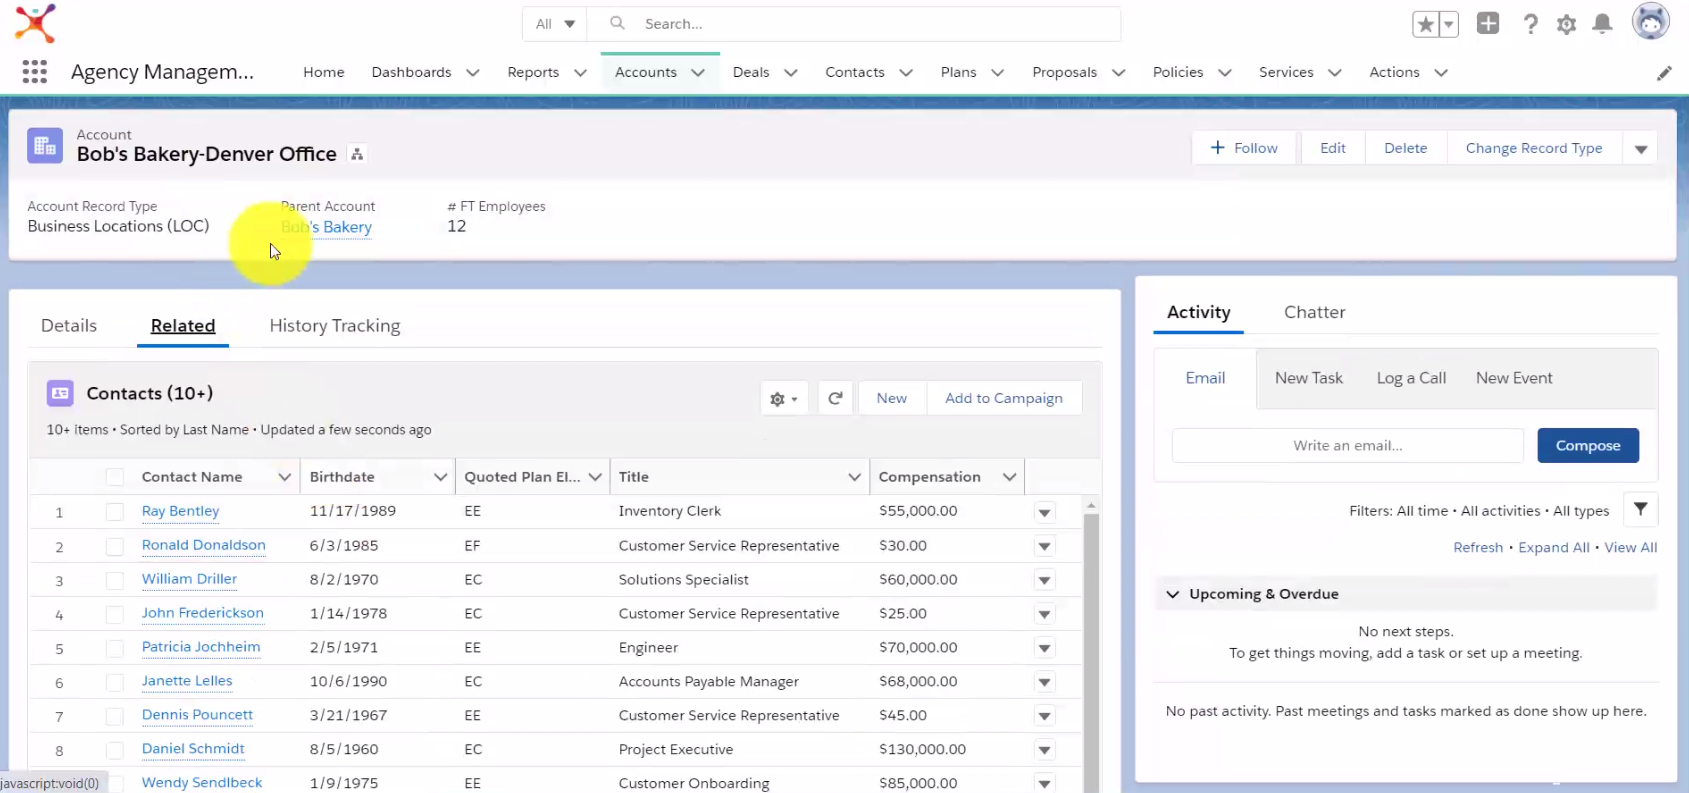Viewport: 1689px width, 793px height.
Task: Click the Account building icon
Action: [45, 146]
